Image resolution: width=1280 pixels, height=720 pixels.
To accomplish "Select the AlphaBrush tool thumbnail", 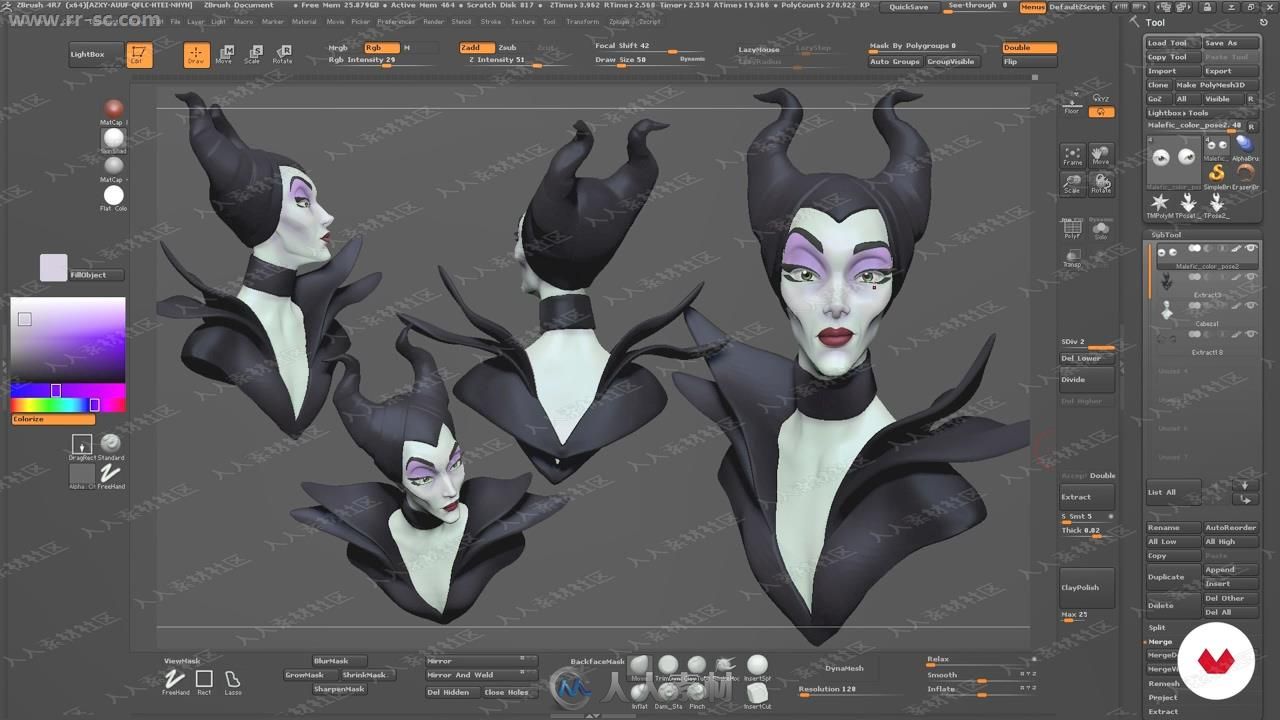I will [1245, 148].
